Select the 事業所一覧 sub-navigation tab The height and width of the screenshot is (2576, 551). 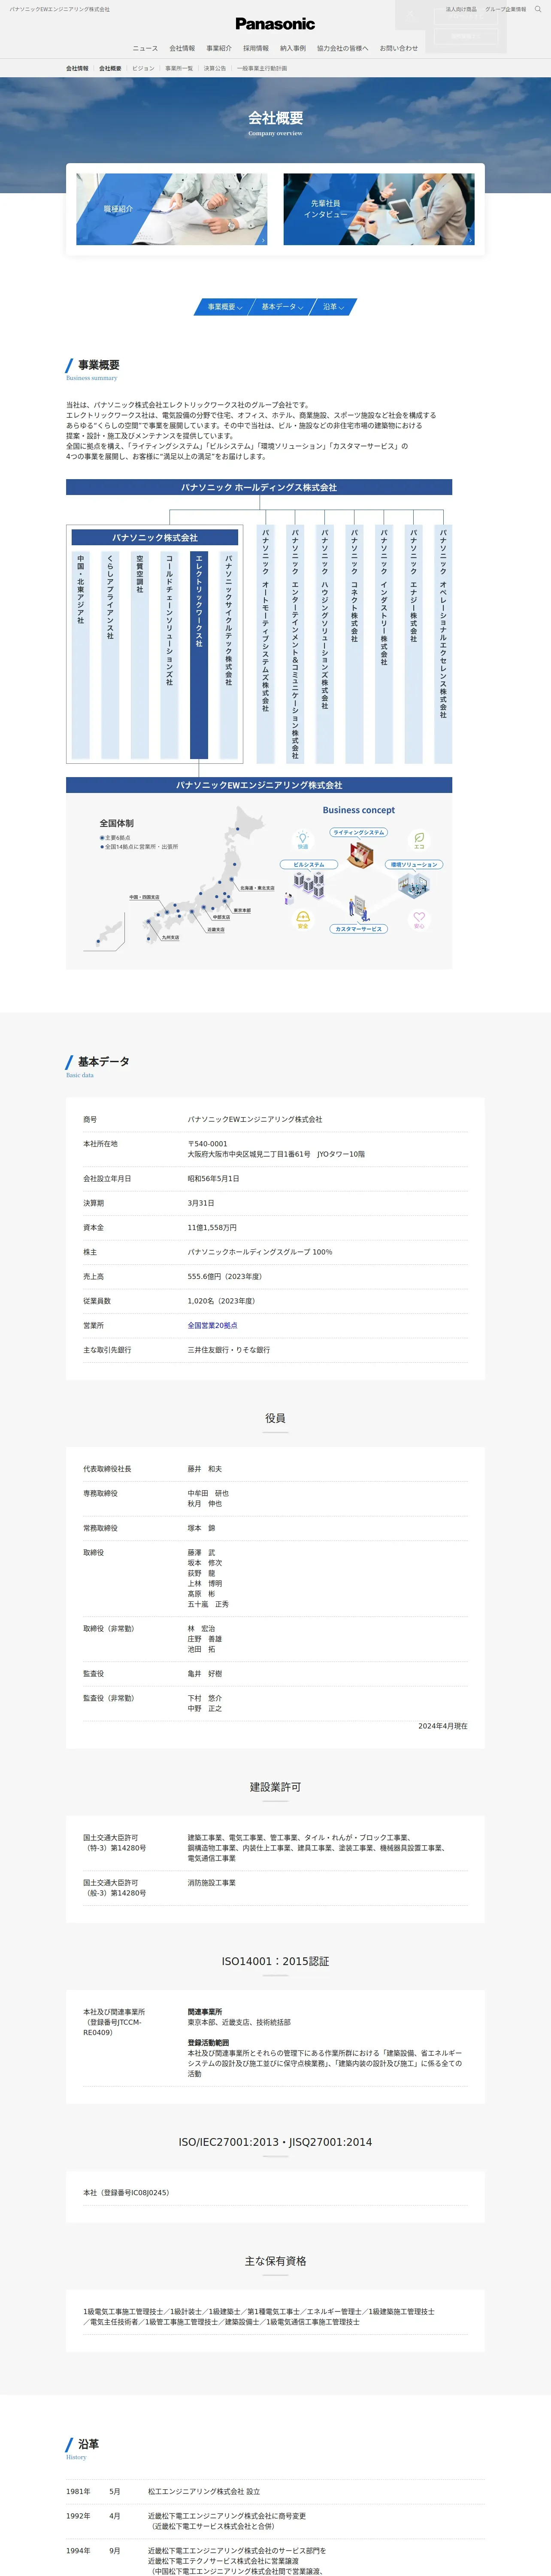pyautogui.click(x=179, y=69)
